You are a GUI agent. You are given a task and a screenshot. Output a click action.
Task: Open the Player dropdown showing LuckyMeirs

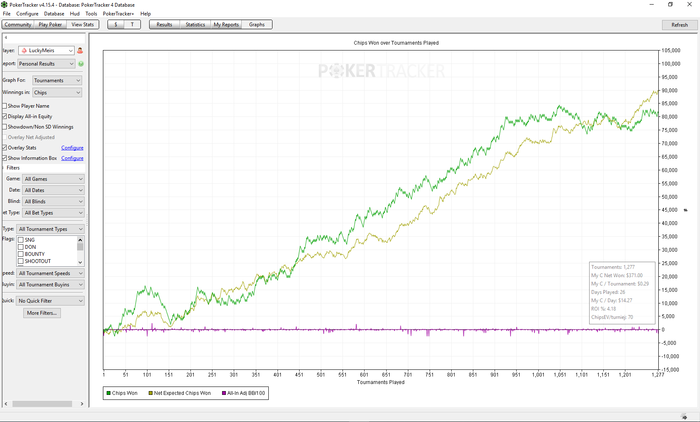[46, 50]
